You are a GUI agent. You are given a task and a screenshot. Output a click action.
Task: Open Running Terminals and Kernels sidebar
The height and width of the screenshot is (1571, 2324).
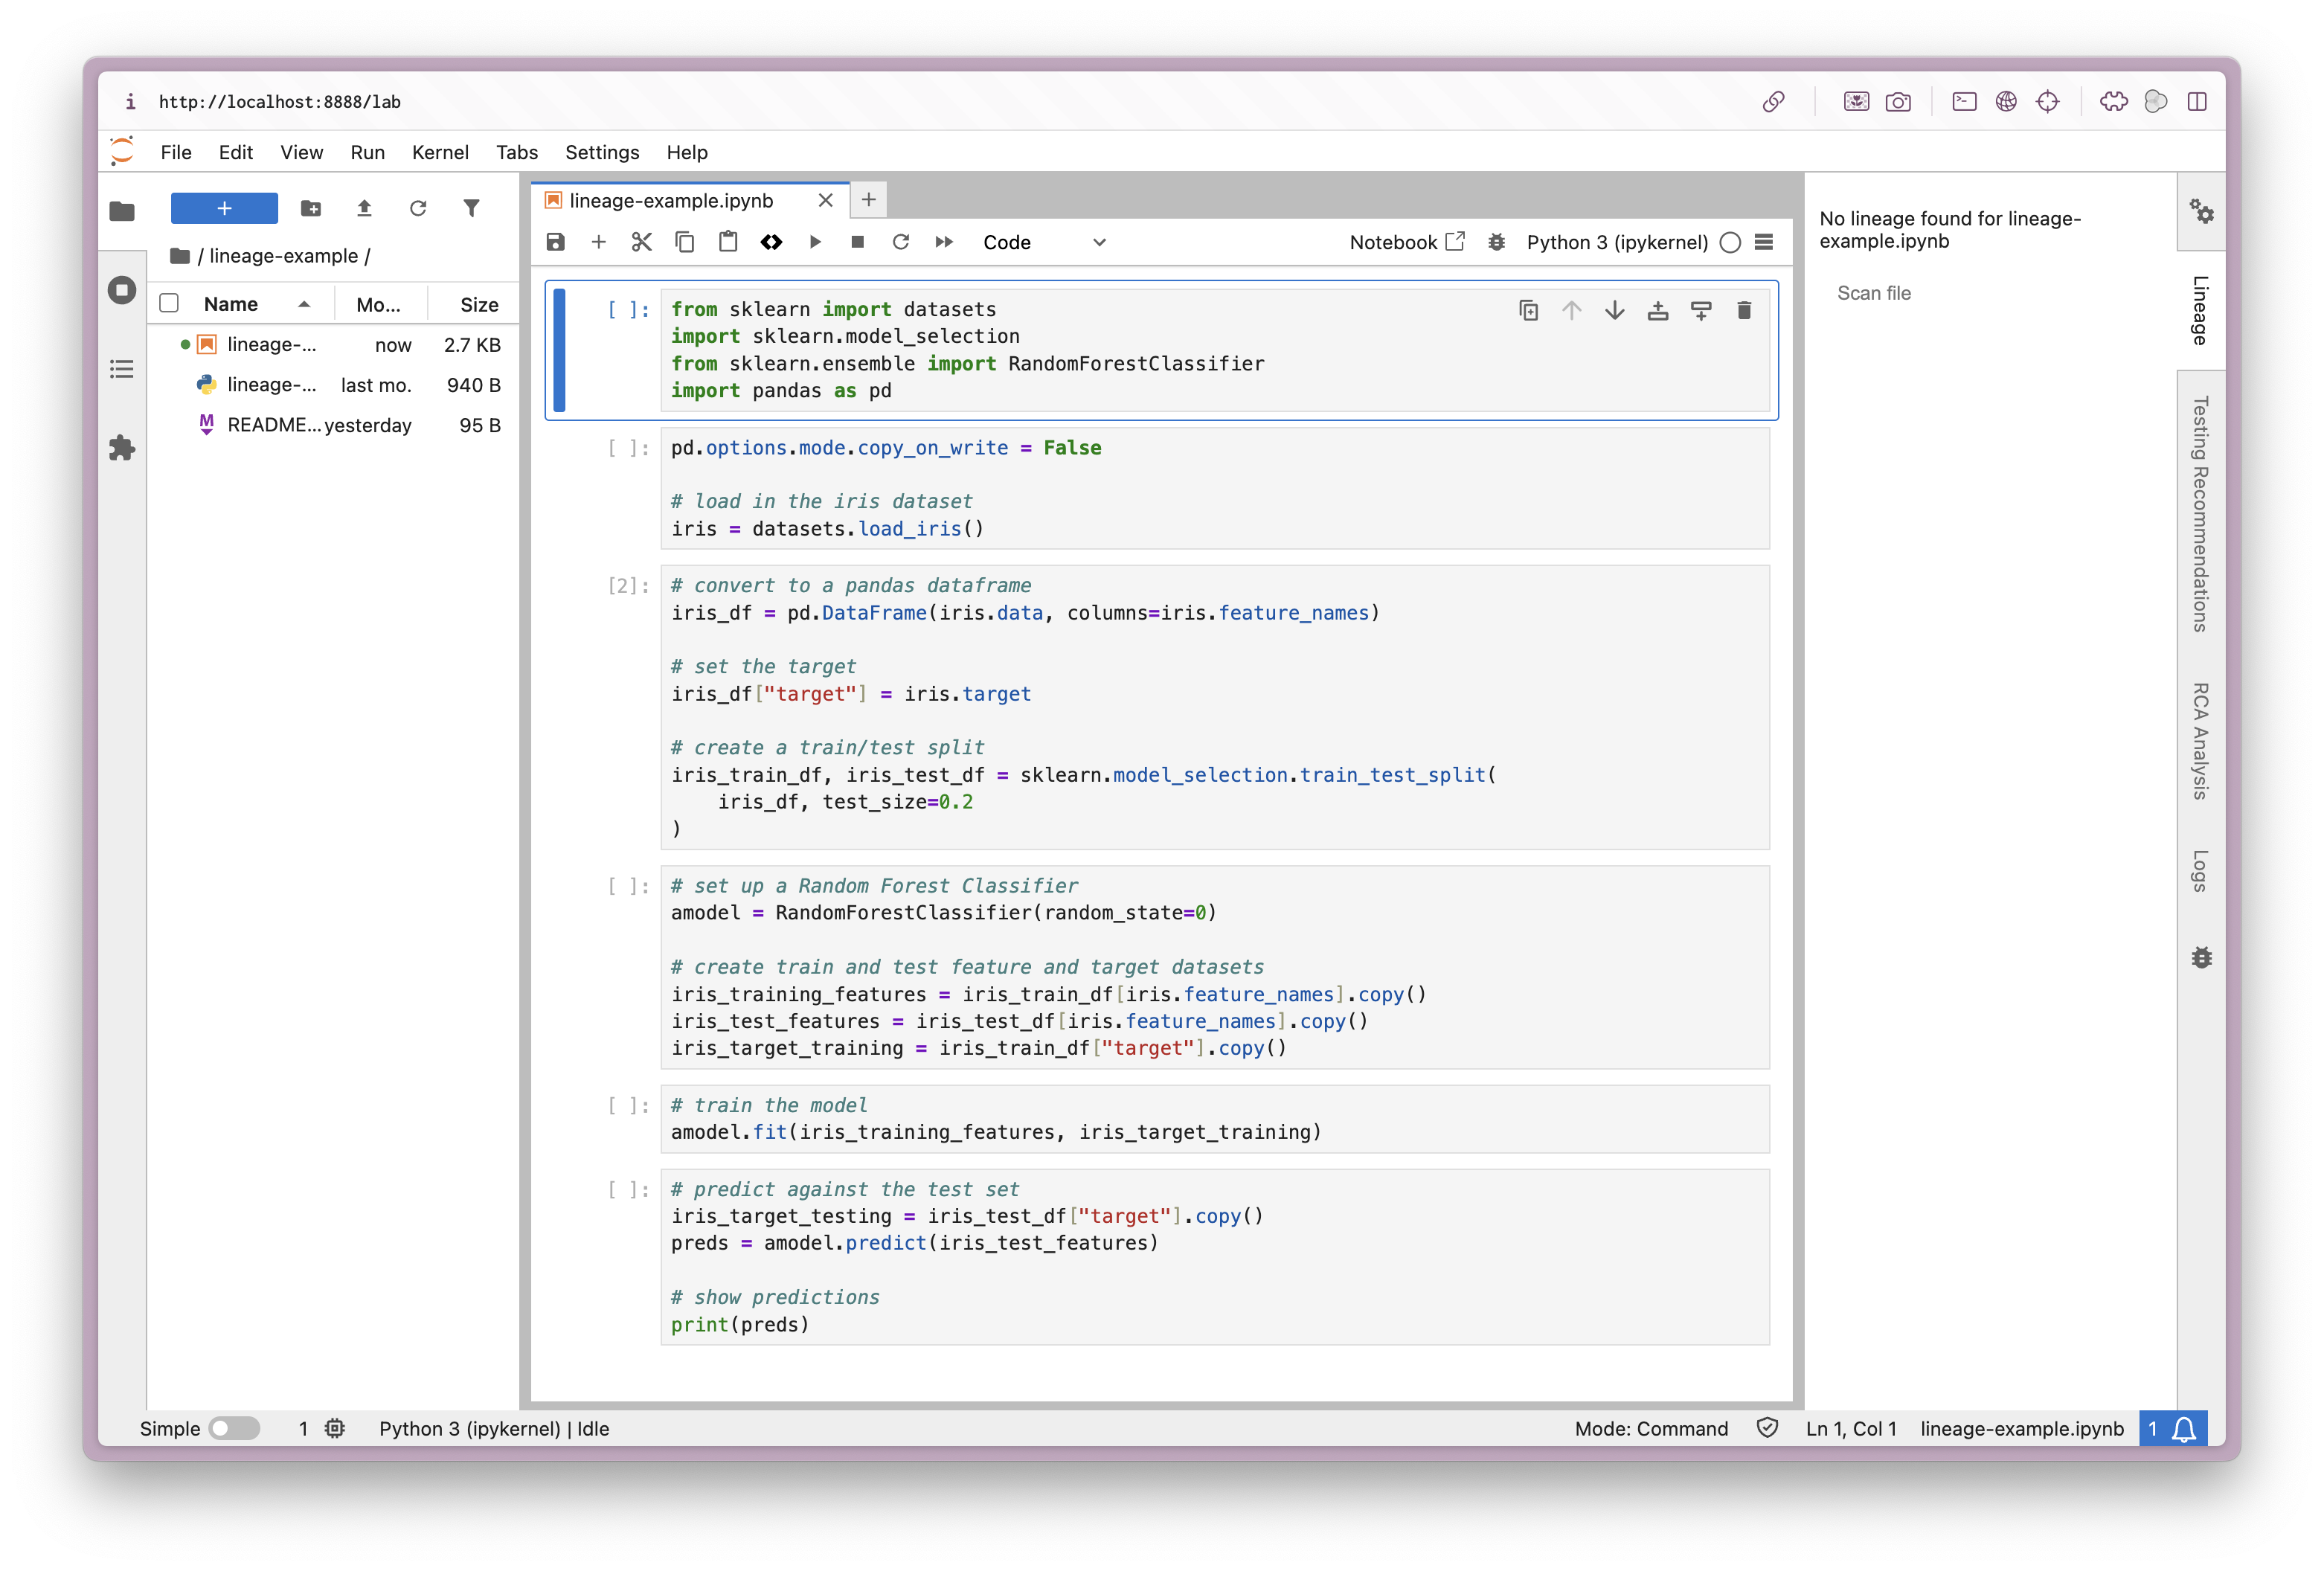[x=122, y=290]
